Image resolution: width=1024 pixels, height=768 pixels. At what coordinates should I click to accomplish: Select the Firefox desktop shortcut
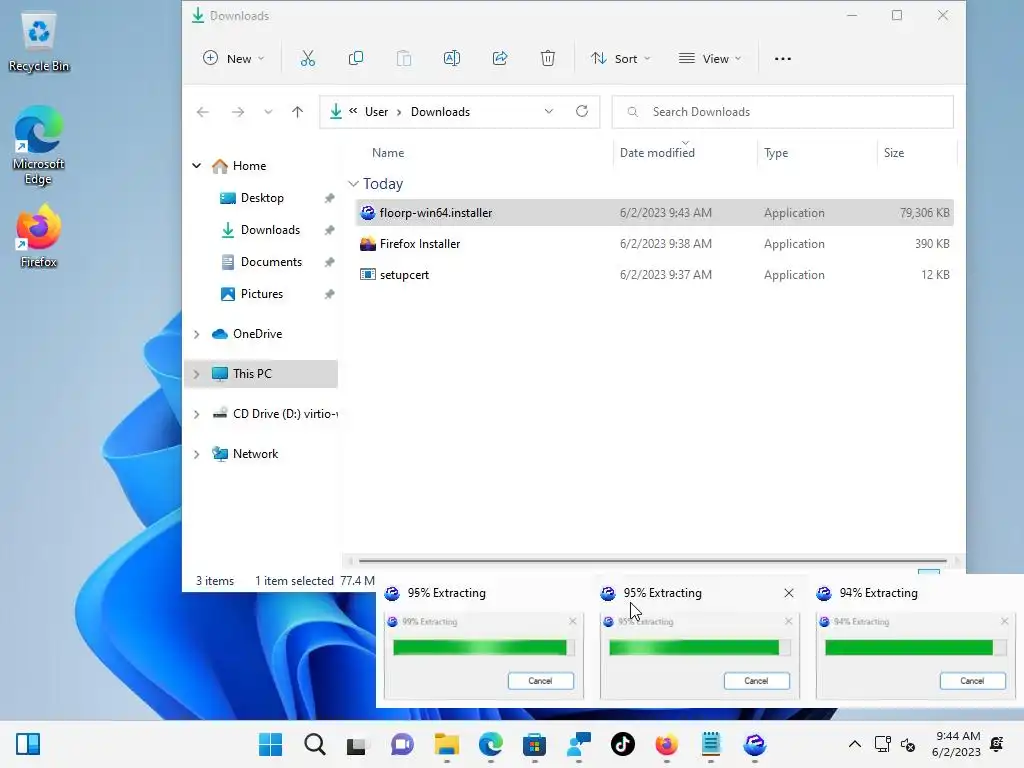pos(39,236)
